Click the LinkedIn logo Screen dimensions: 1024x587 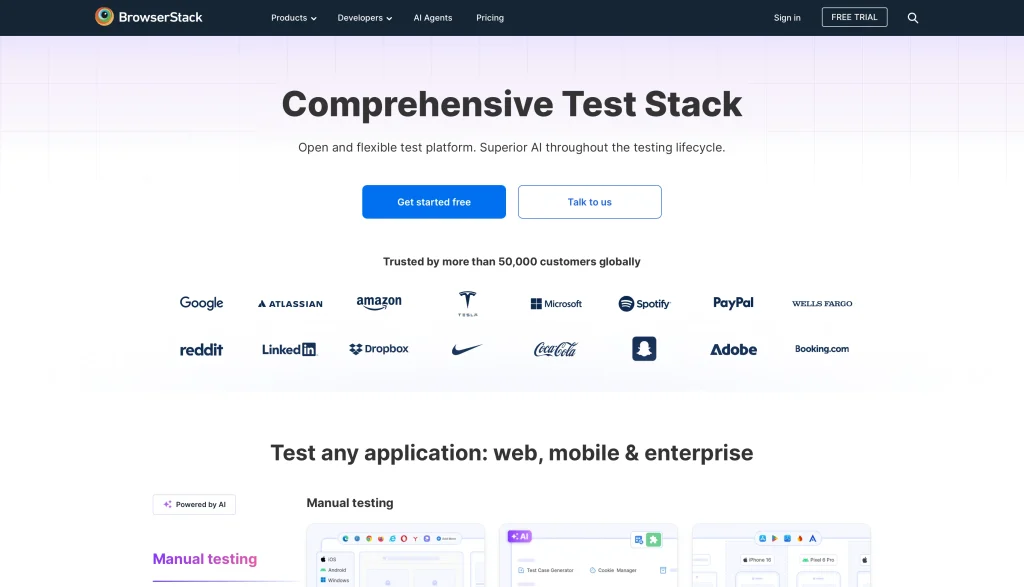[x=289, y=349]
